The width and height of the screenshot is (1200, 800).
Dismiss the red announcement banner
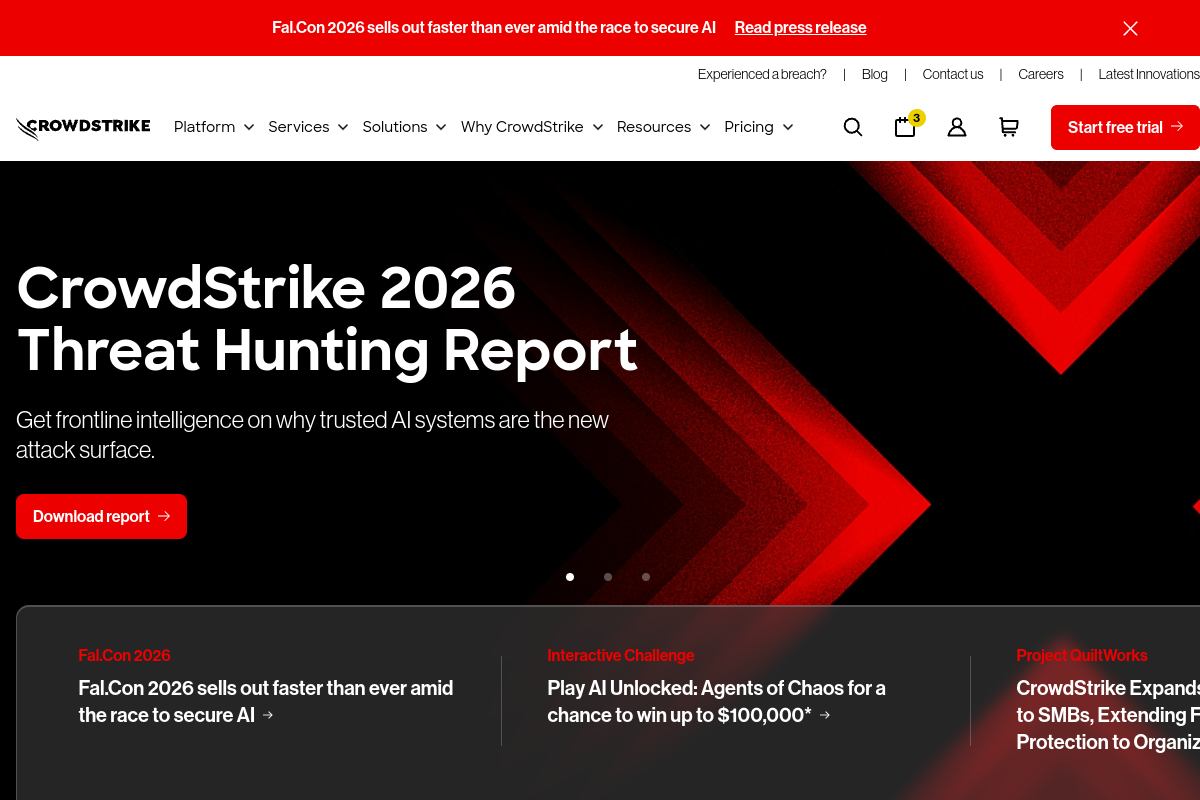tap(1130, 28)
